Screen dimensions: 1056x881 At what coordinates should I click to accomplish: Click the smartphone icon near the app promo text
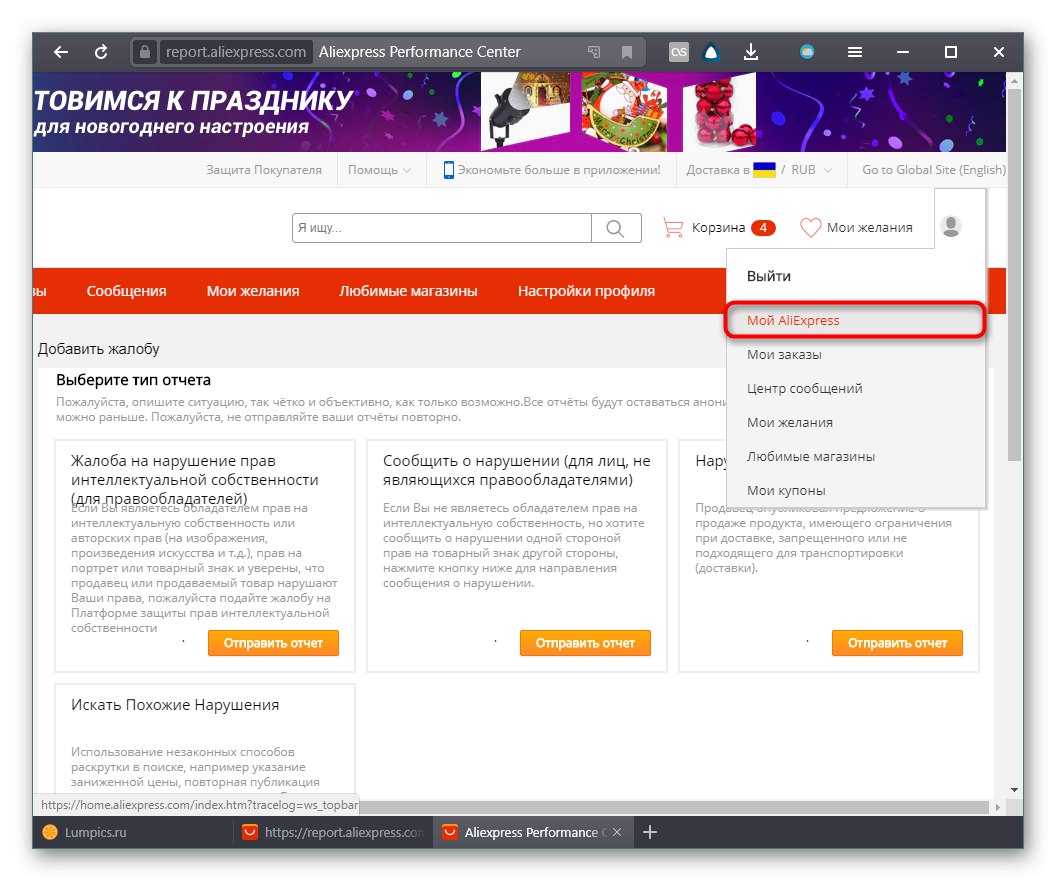448,170
